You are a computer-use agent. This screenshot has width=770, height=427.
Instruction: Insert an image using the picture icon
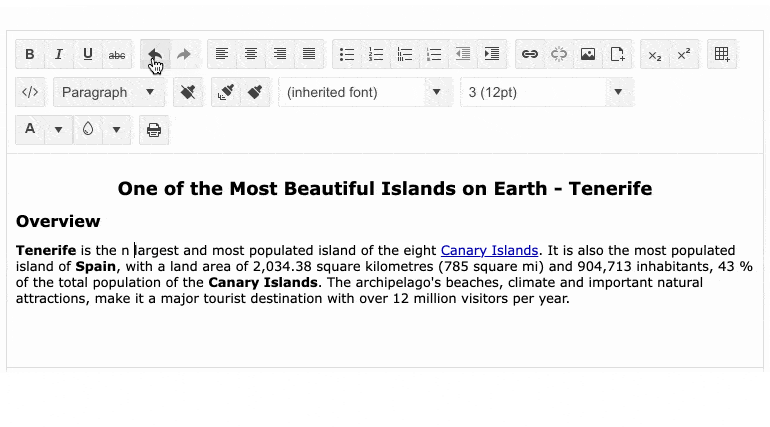click(588, 54)
